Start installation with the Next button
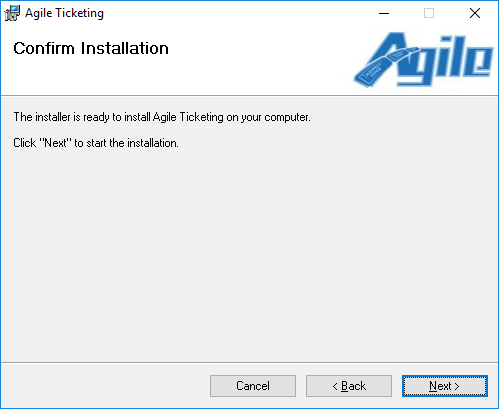499x409 pixels. click(x=445, y=386)
